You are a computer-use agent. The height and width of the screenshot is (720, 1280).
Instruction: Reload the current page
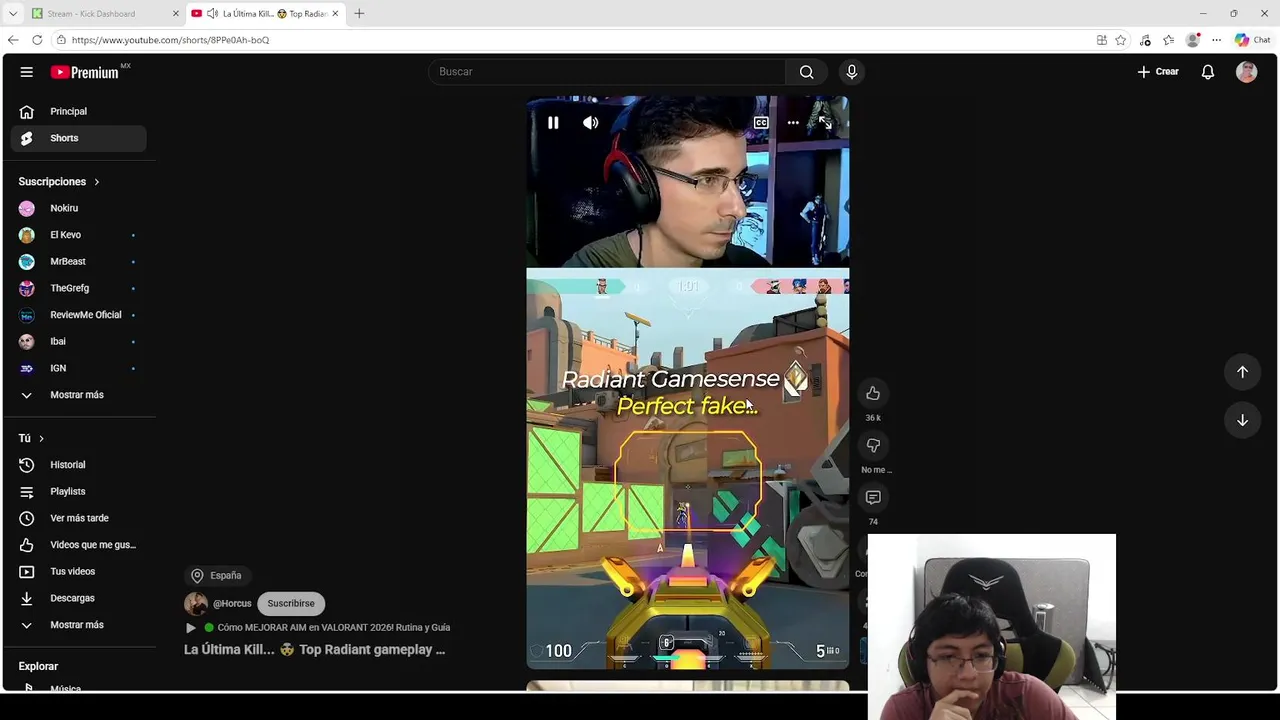pyautogui.click(x=37, y=40)
